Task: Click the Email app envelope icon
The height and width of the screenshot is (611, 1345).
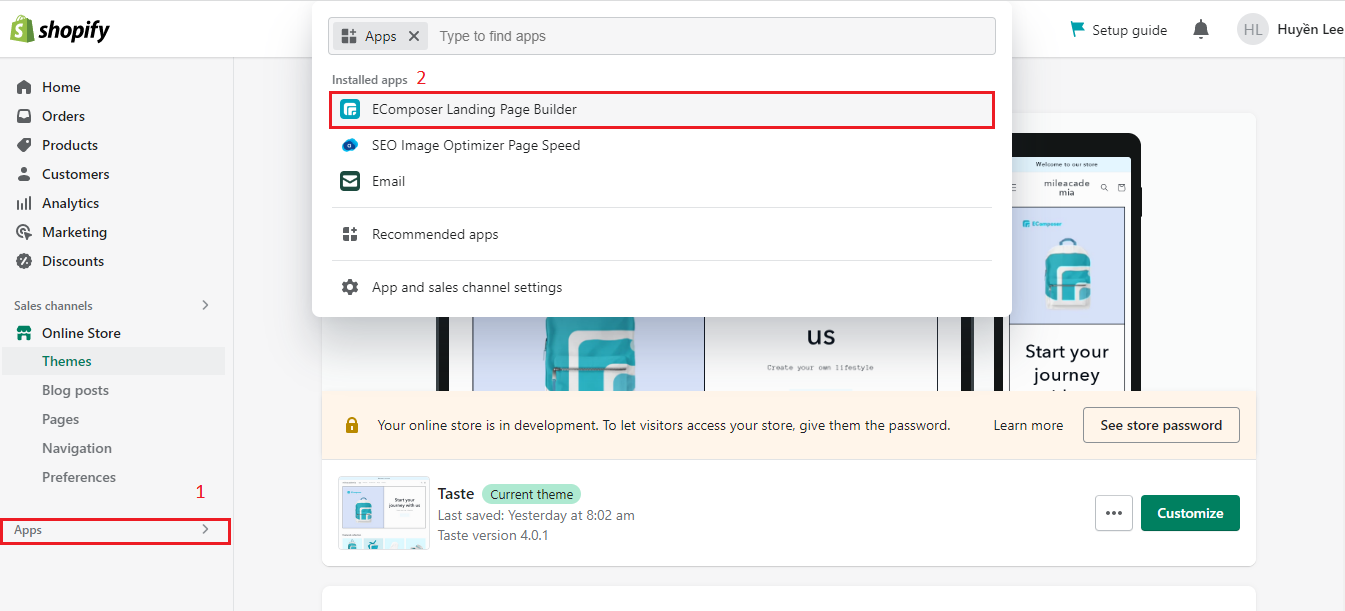Action: 350,181
